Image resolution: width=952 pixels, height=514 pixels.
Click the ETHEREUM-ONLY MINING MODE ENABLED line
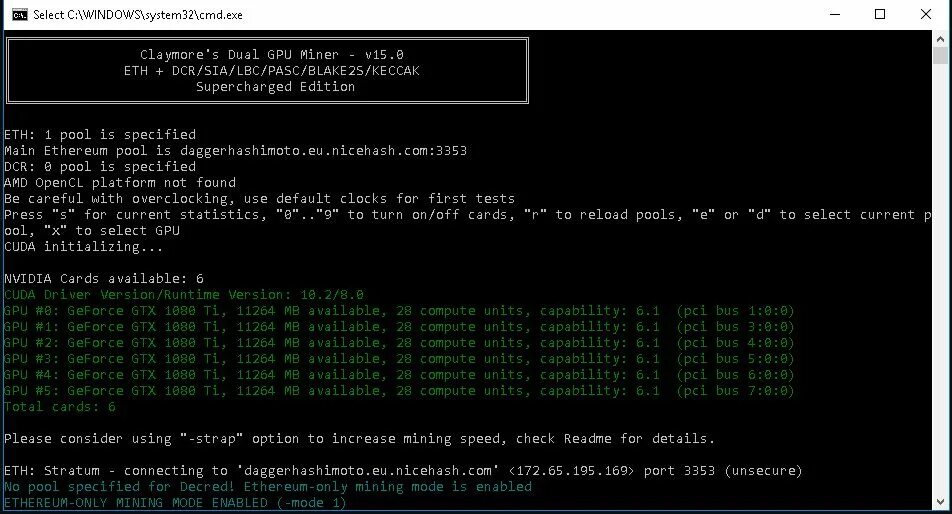[x=175, y=502]
